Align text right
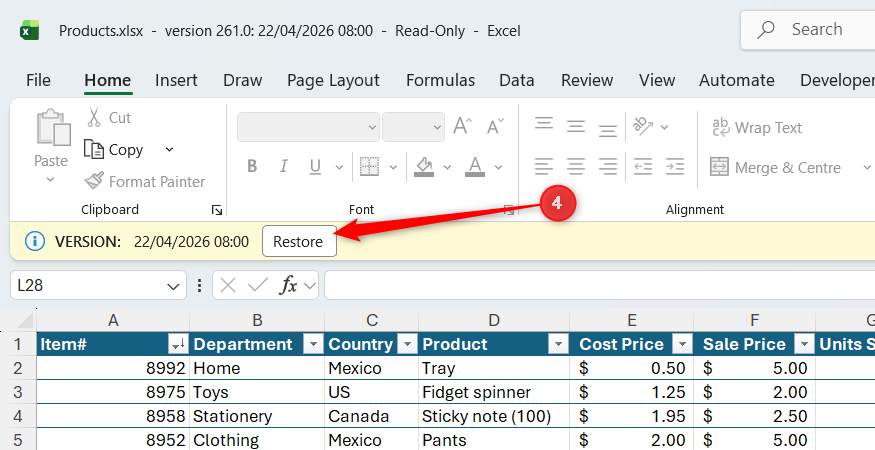The image size is (875, 450). (x=608, y=166)
